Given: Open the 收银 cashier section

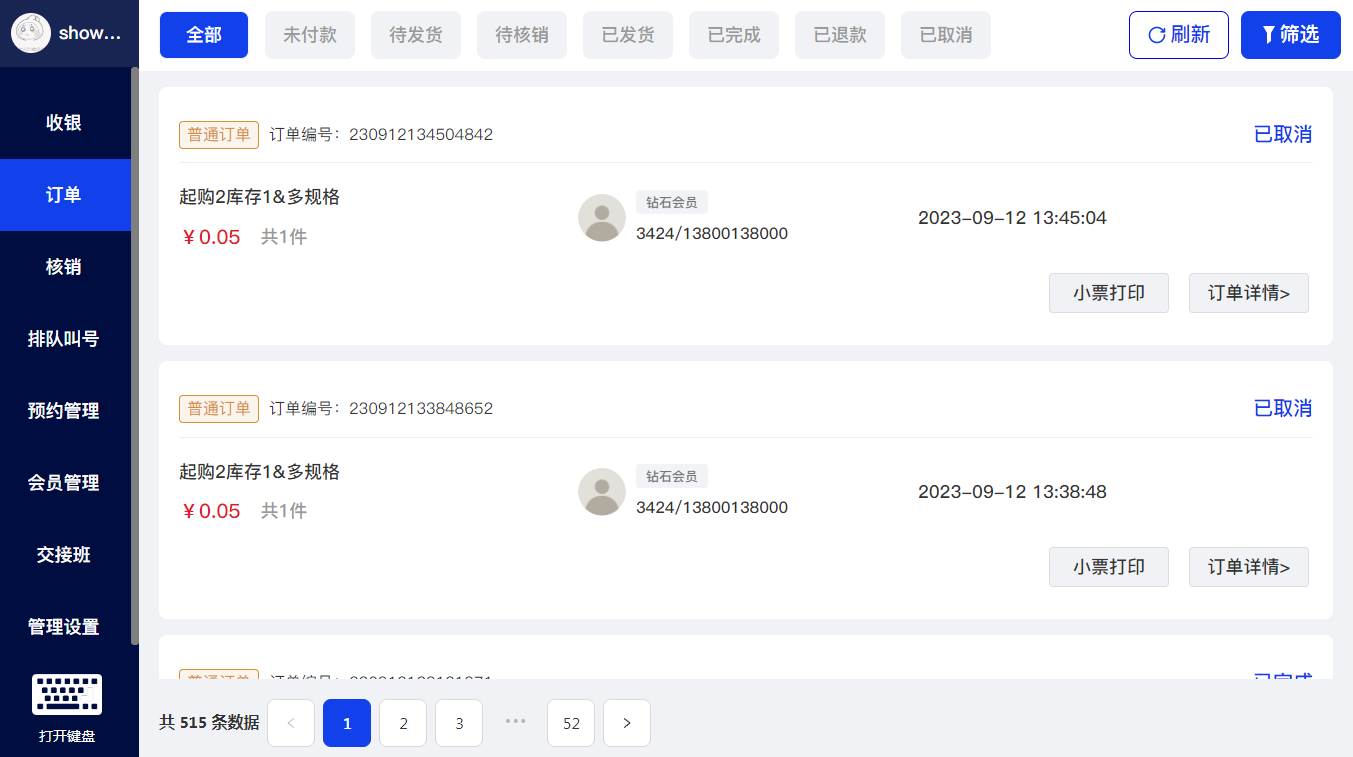Looking at the screenshot, I should pos(65,122).
